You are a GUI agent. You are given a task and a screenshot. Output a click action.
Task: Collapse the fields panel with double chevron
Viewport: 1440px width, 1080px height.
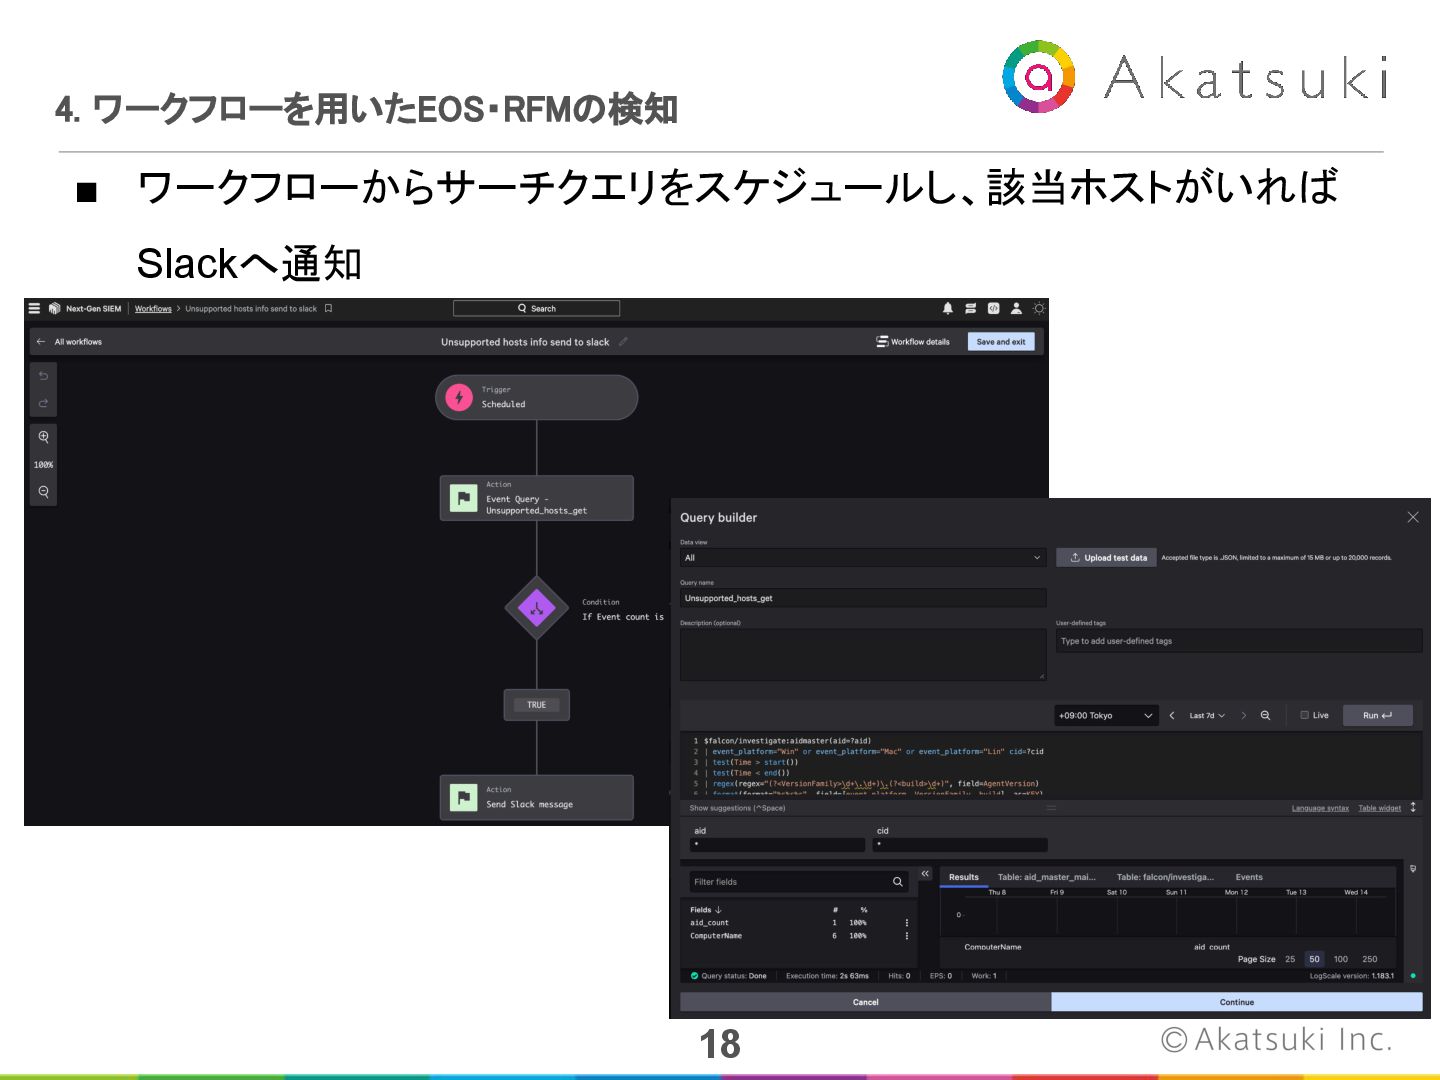[x=925, y=874]
